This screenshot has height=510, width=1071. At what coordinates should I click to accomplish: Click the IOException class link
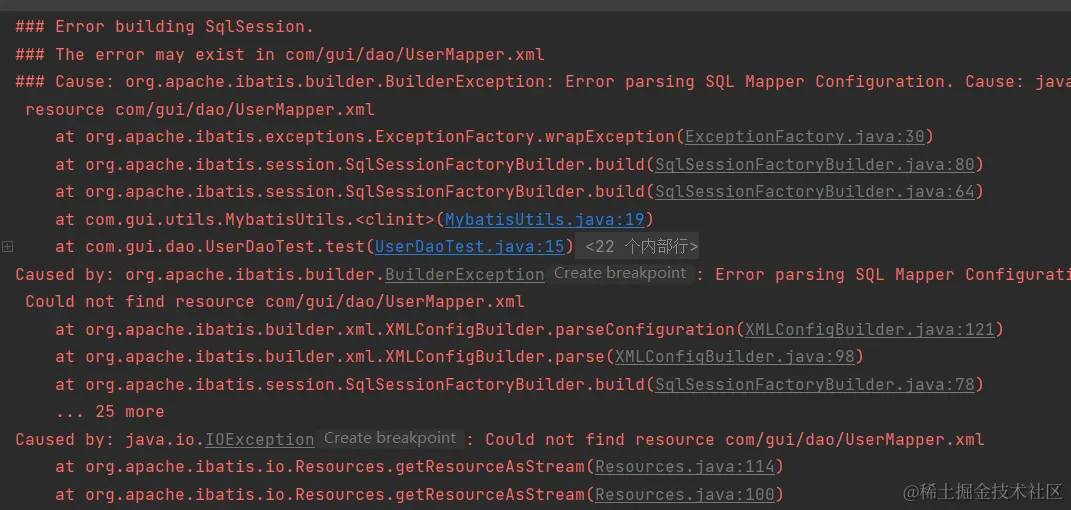(x=260, y=440)
